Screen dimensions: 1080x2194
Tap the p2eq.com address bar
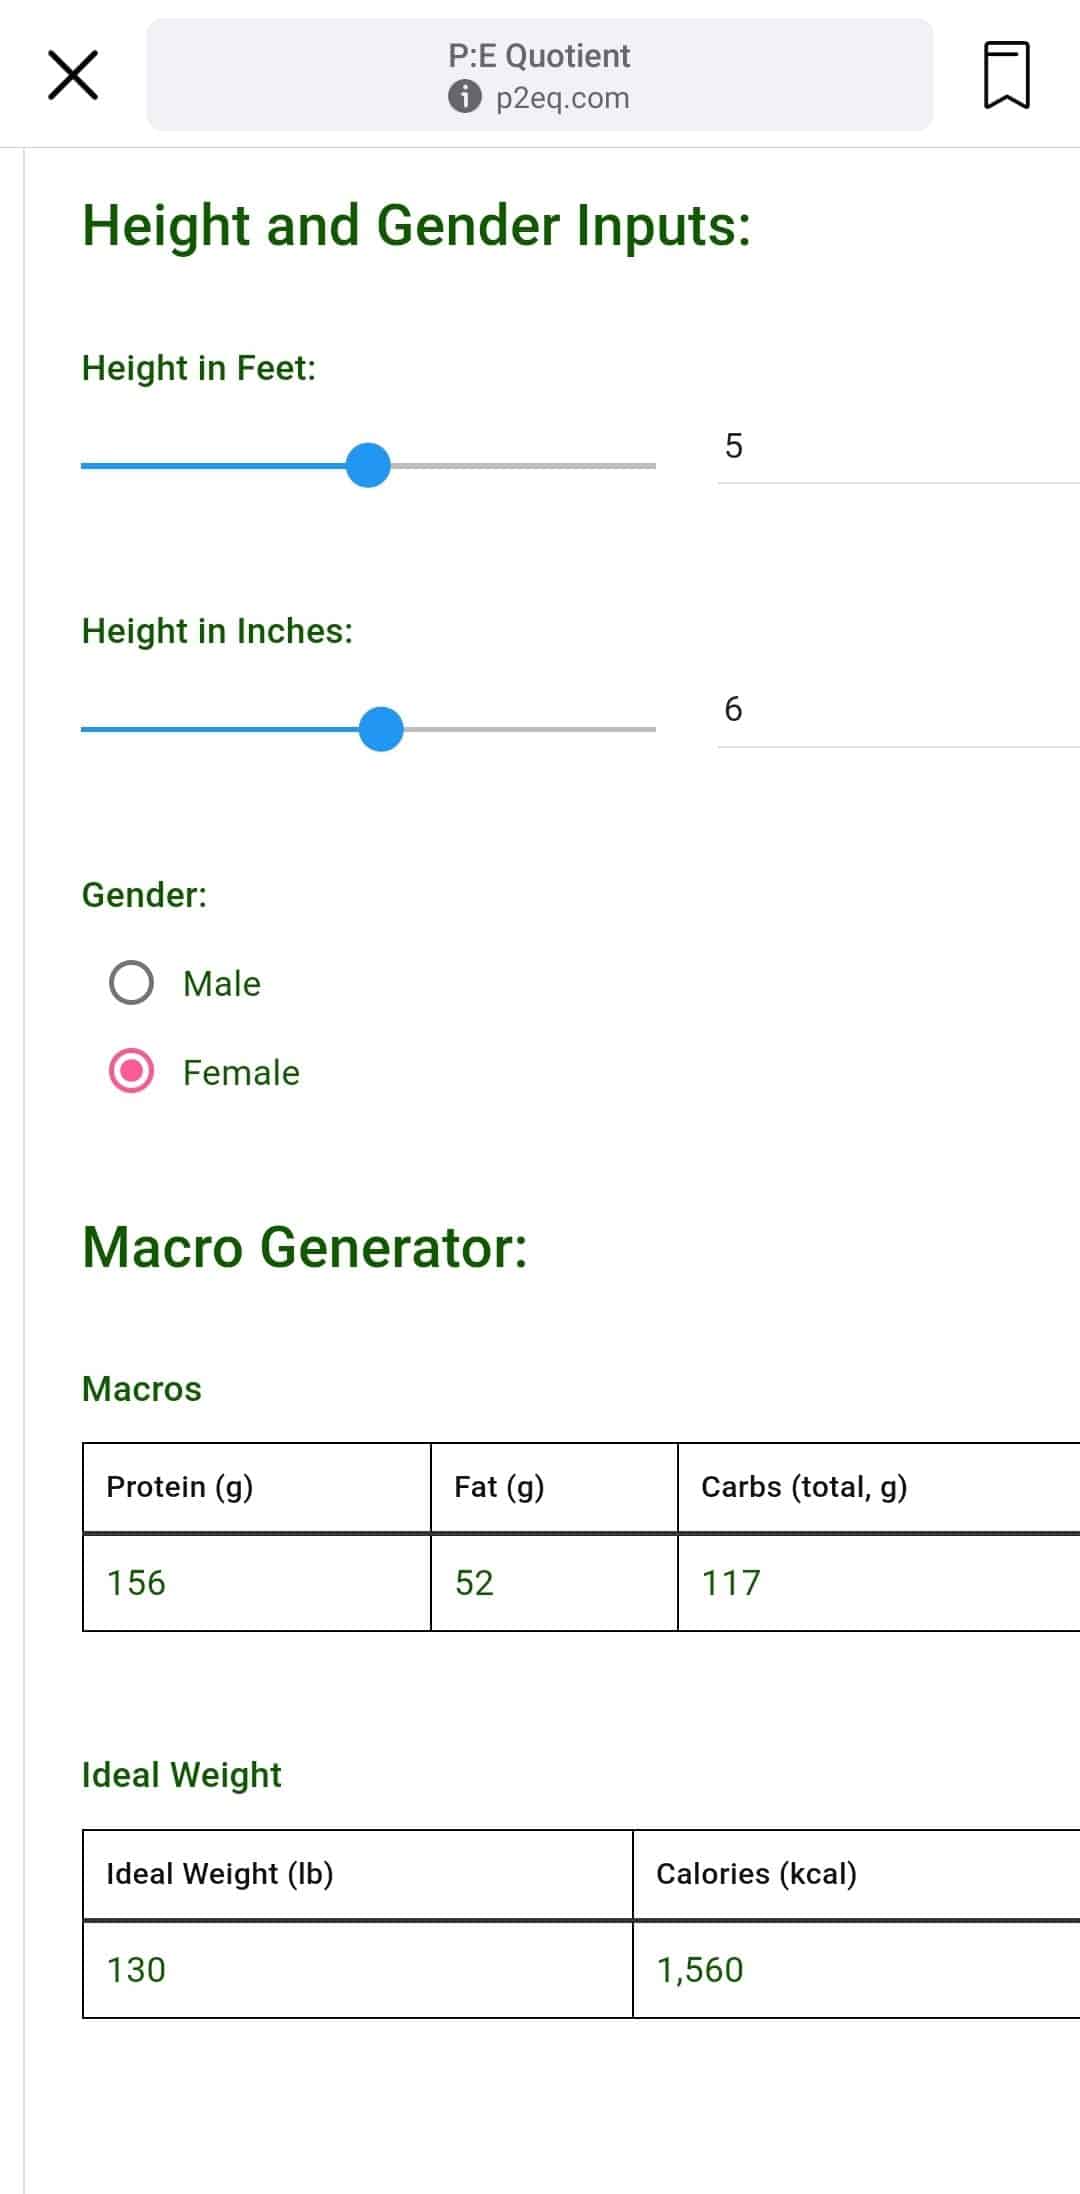[x=540, y=75]
